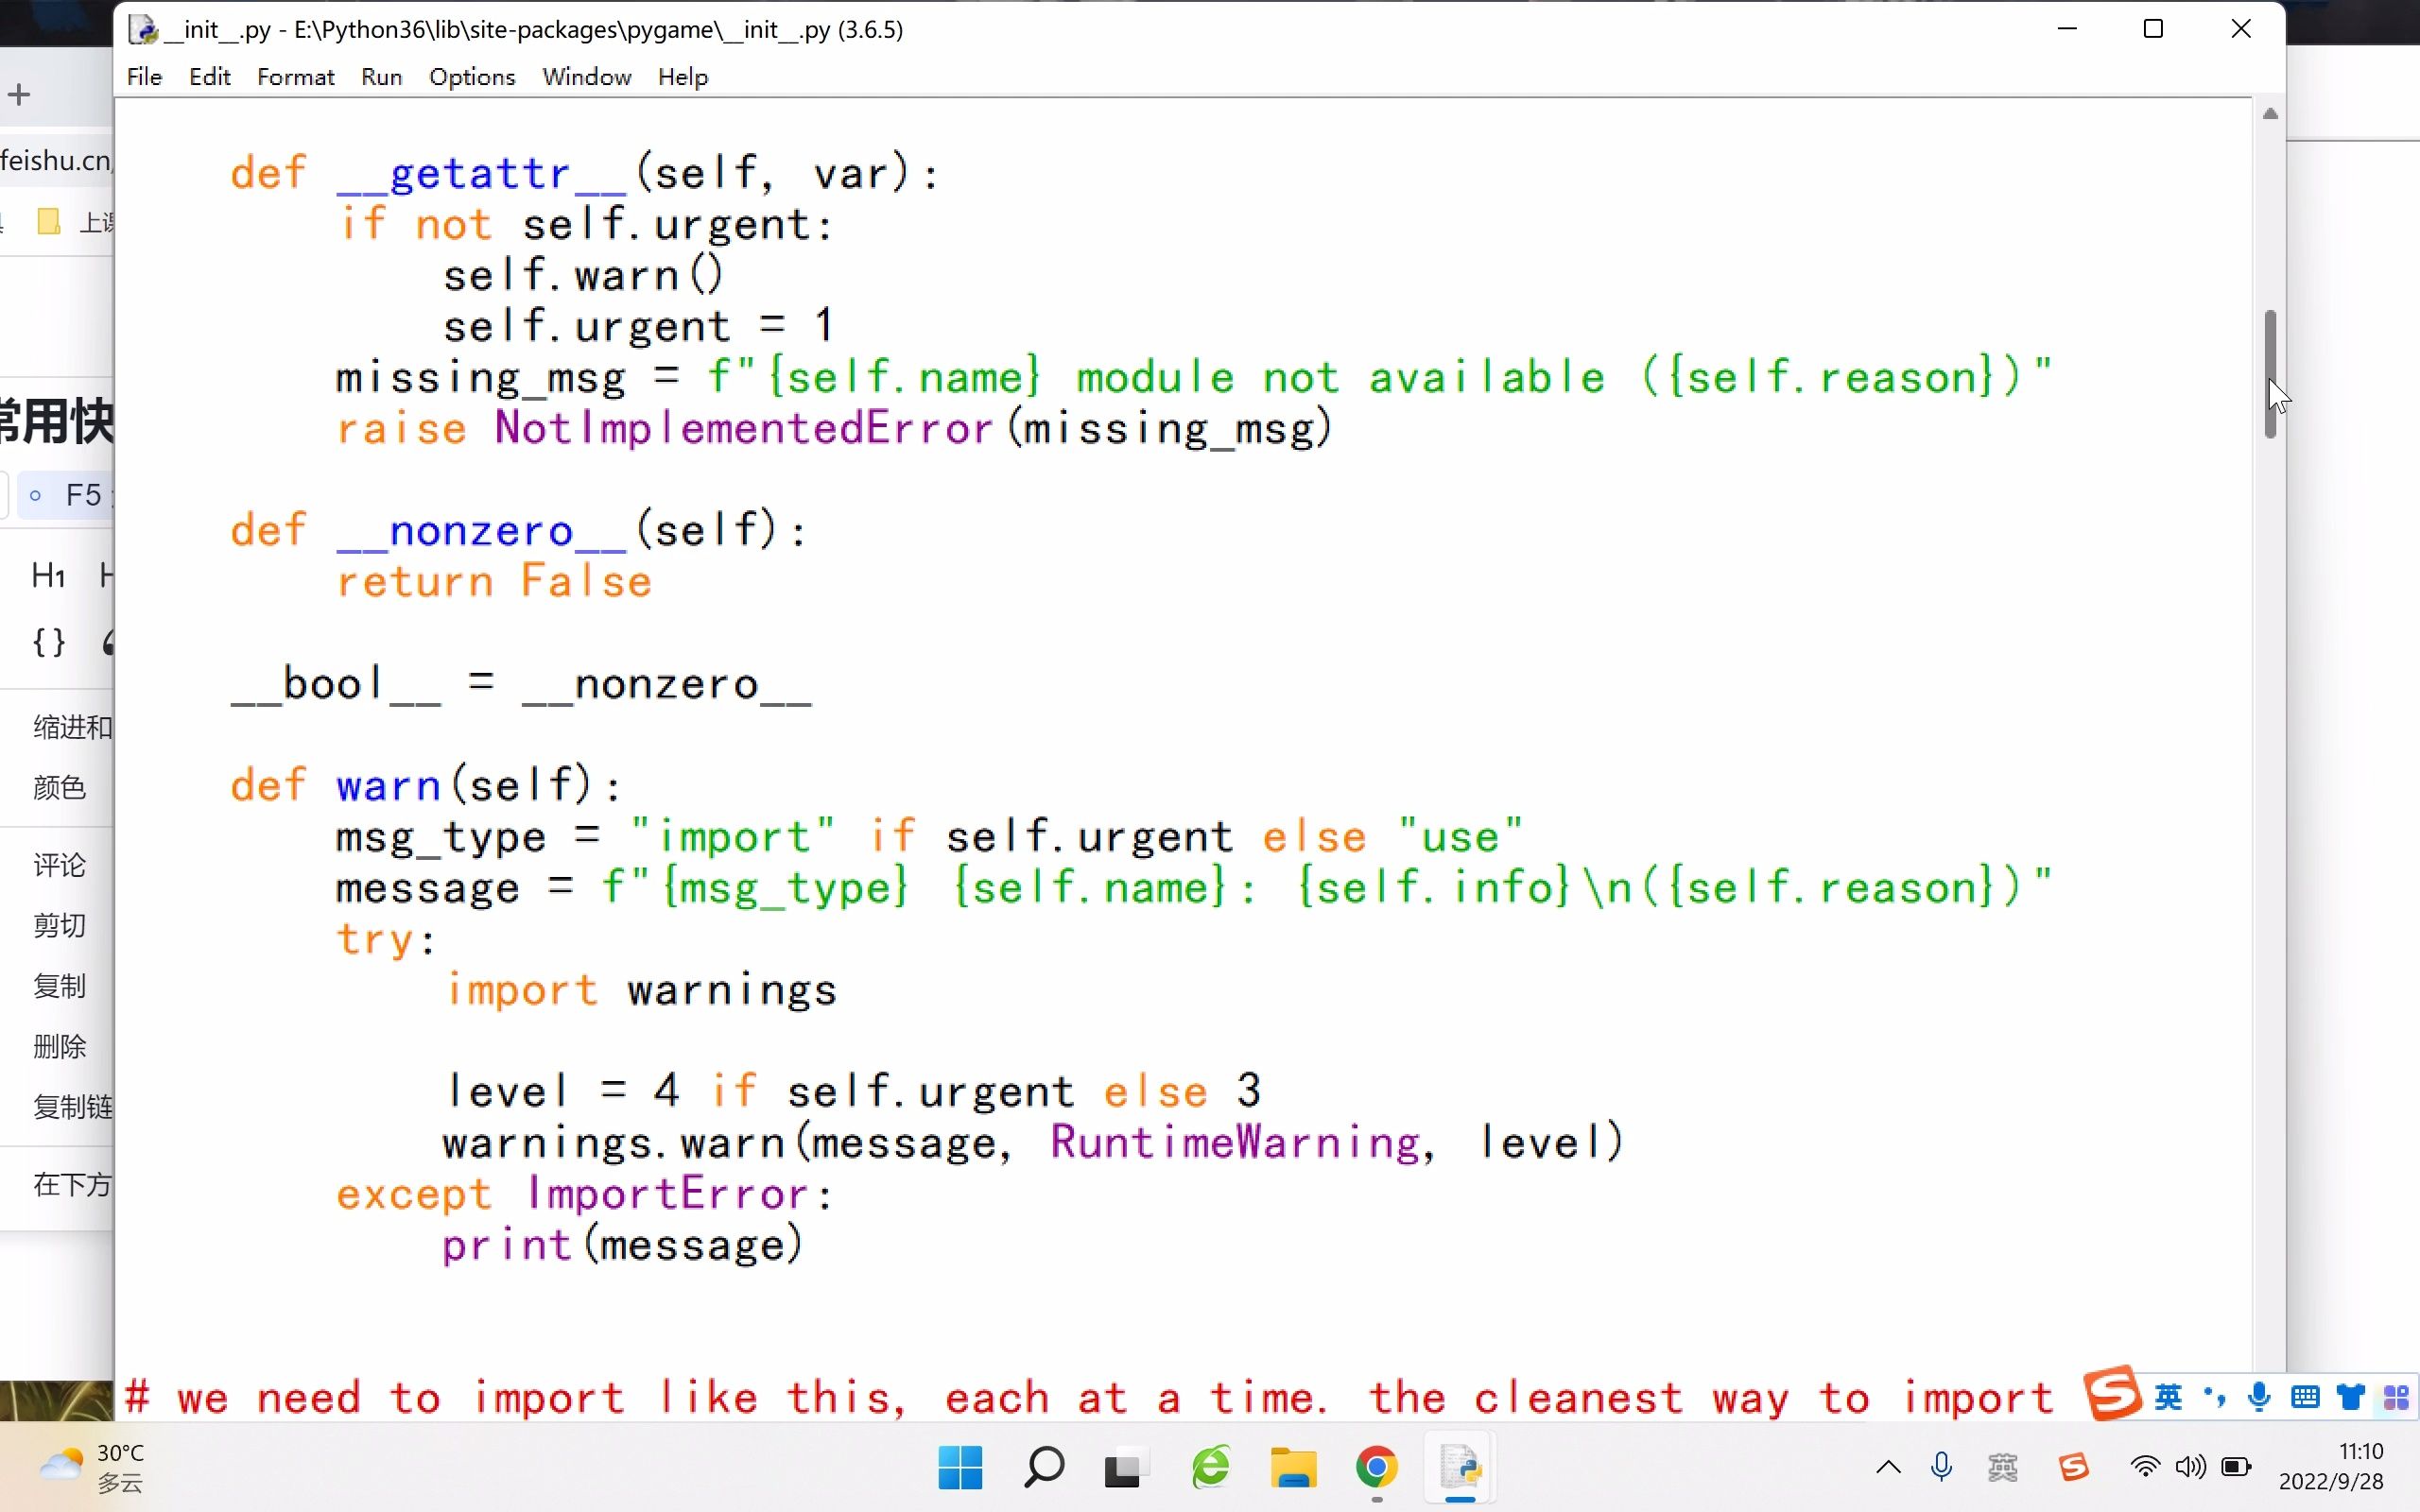The width and height of the screenshot is (2420, 1512).
Task: Click the Format menu
Action: pos(296,77)
